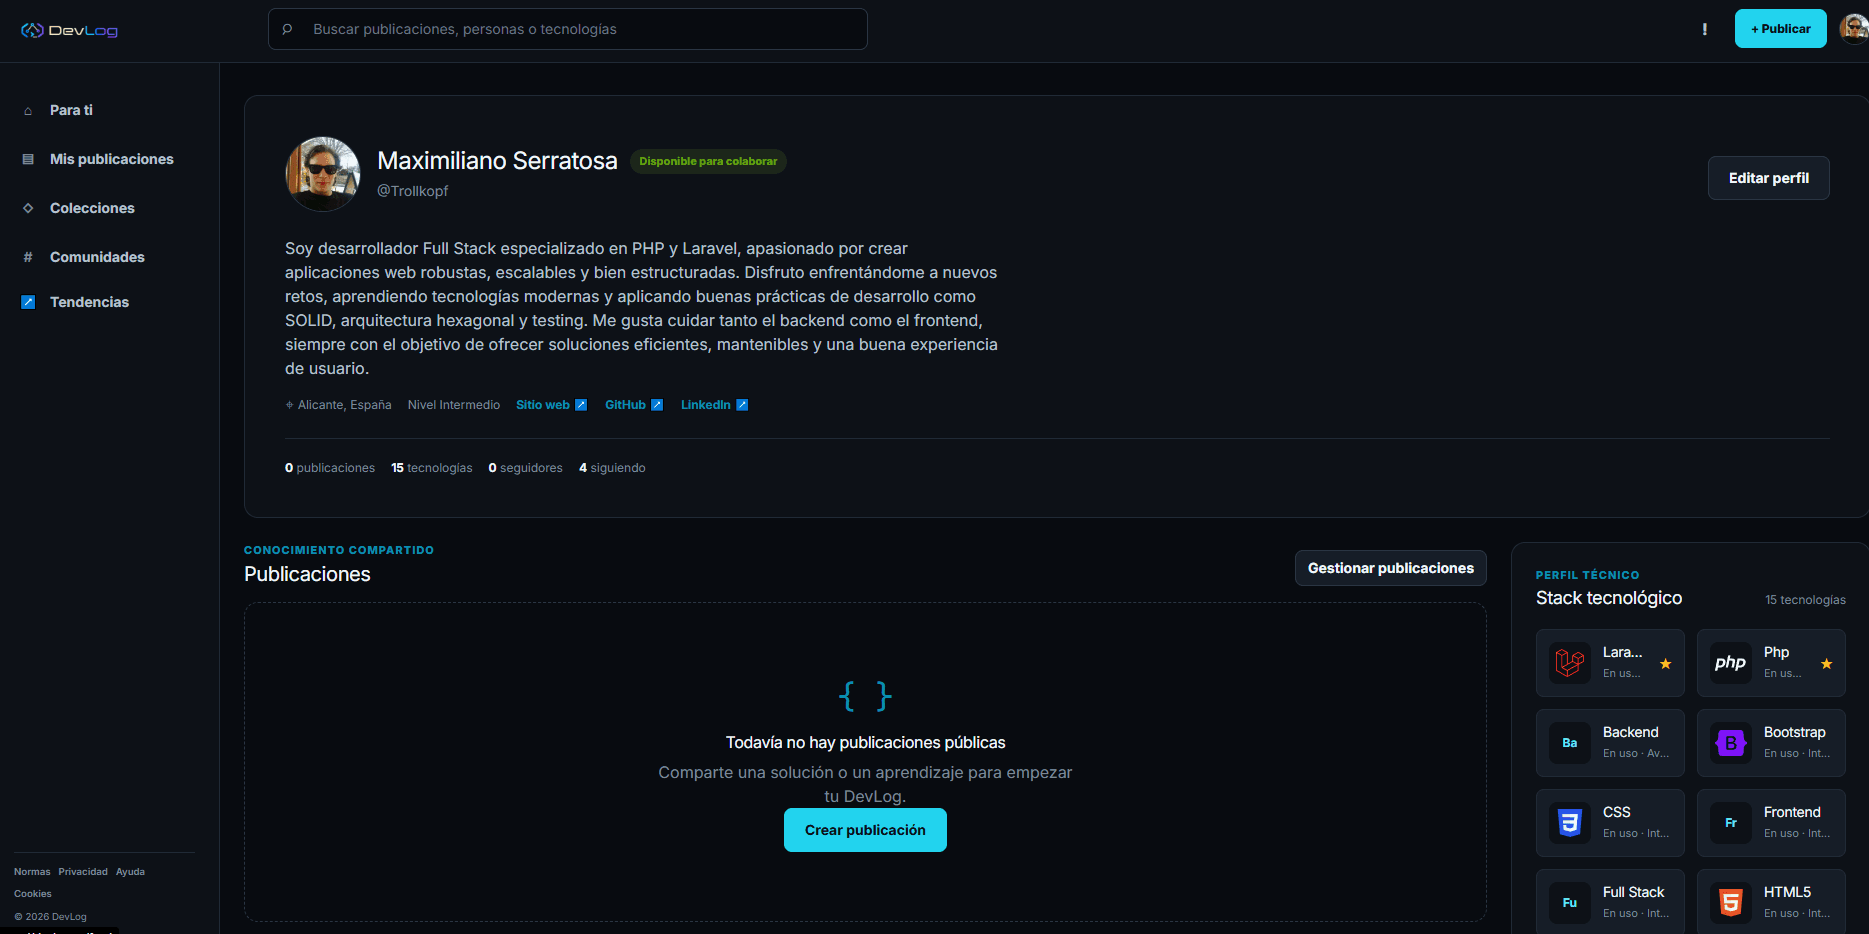Click the php technology icon
The width and height of the screenshot is (1869, 934).
point(1731,663)
